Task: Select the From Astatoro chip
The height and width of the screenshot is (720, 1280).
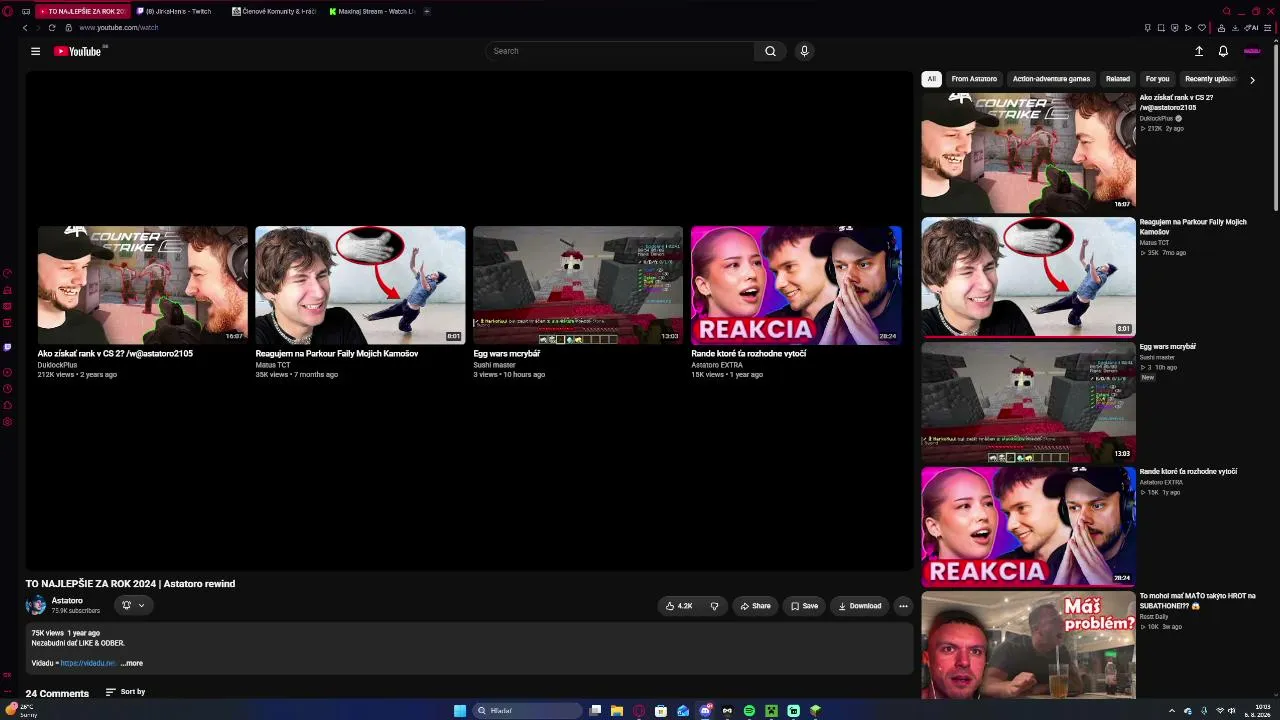Action: tap(974, 79)
